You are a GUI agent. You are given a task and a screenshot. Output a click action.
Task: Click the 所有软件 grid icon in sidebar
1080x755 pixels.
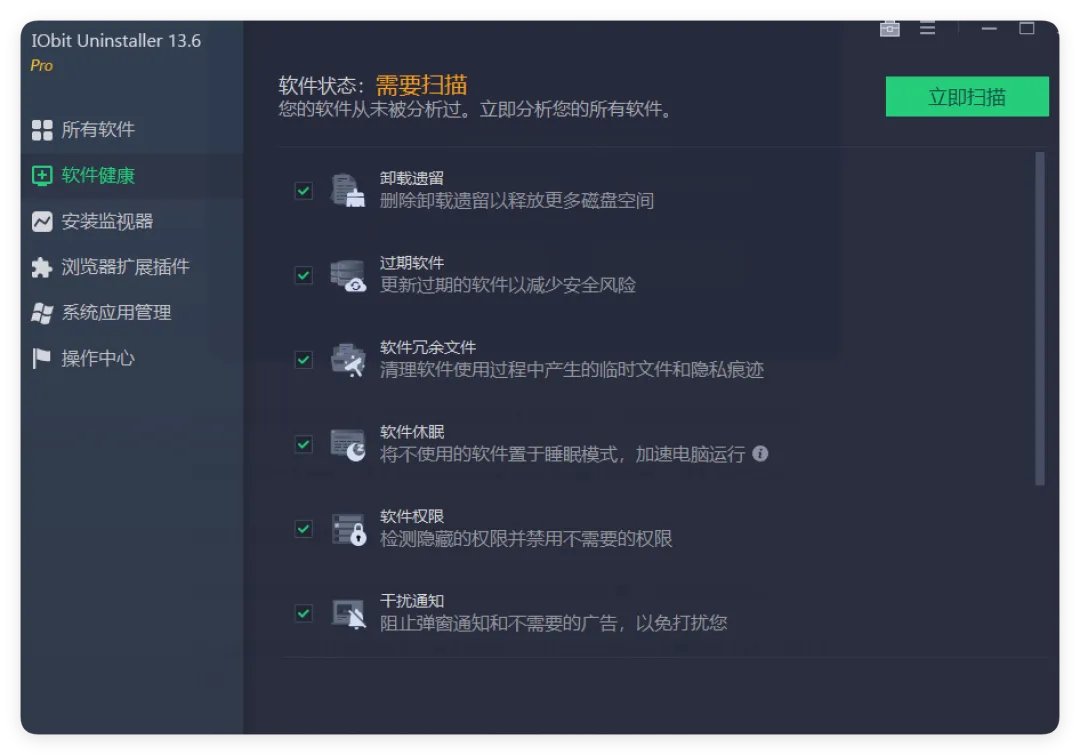click(42, 130)
